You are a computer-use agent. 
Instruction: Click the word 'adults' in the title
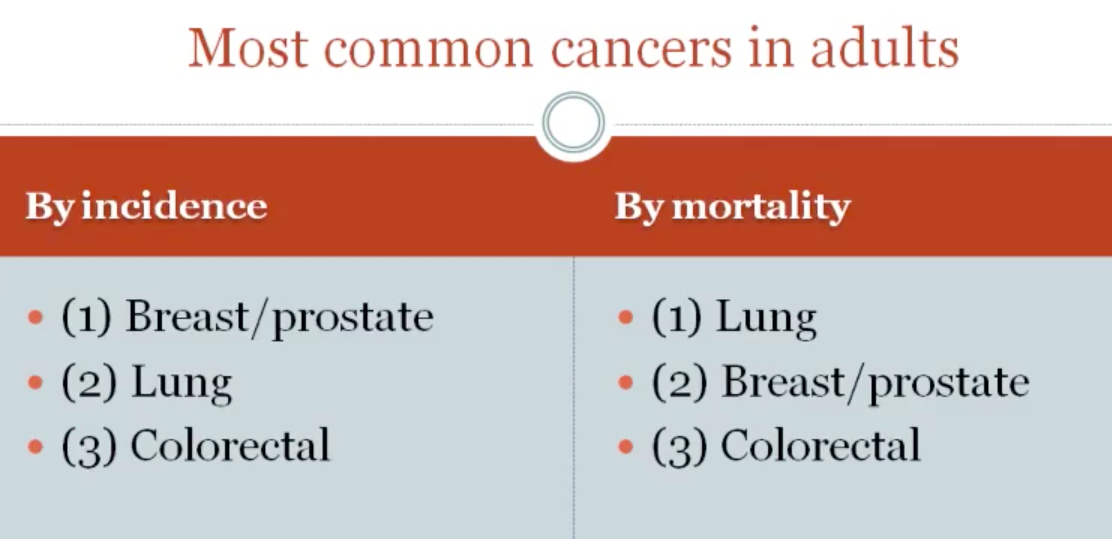(884, 48)
